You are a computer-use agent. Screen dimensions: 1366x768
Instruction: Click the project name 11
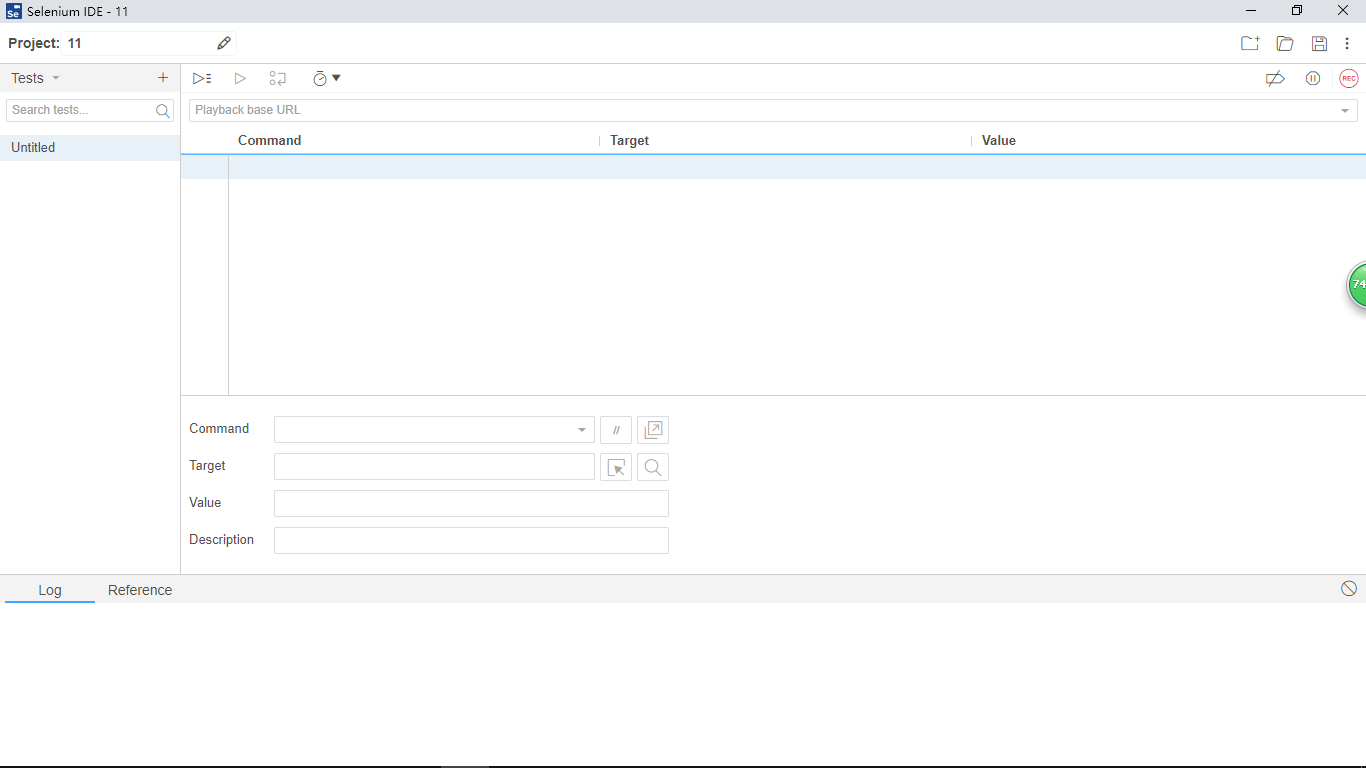75,44
